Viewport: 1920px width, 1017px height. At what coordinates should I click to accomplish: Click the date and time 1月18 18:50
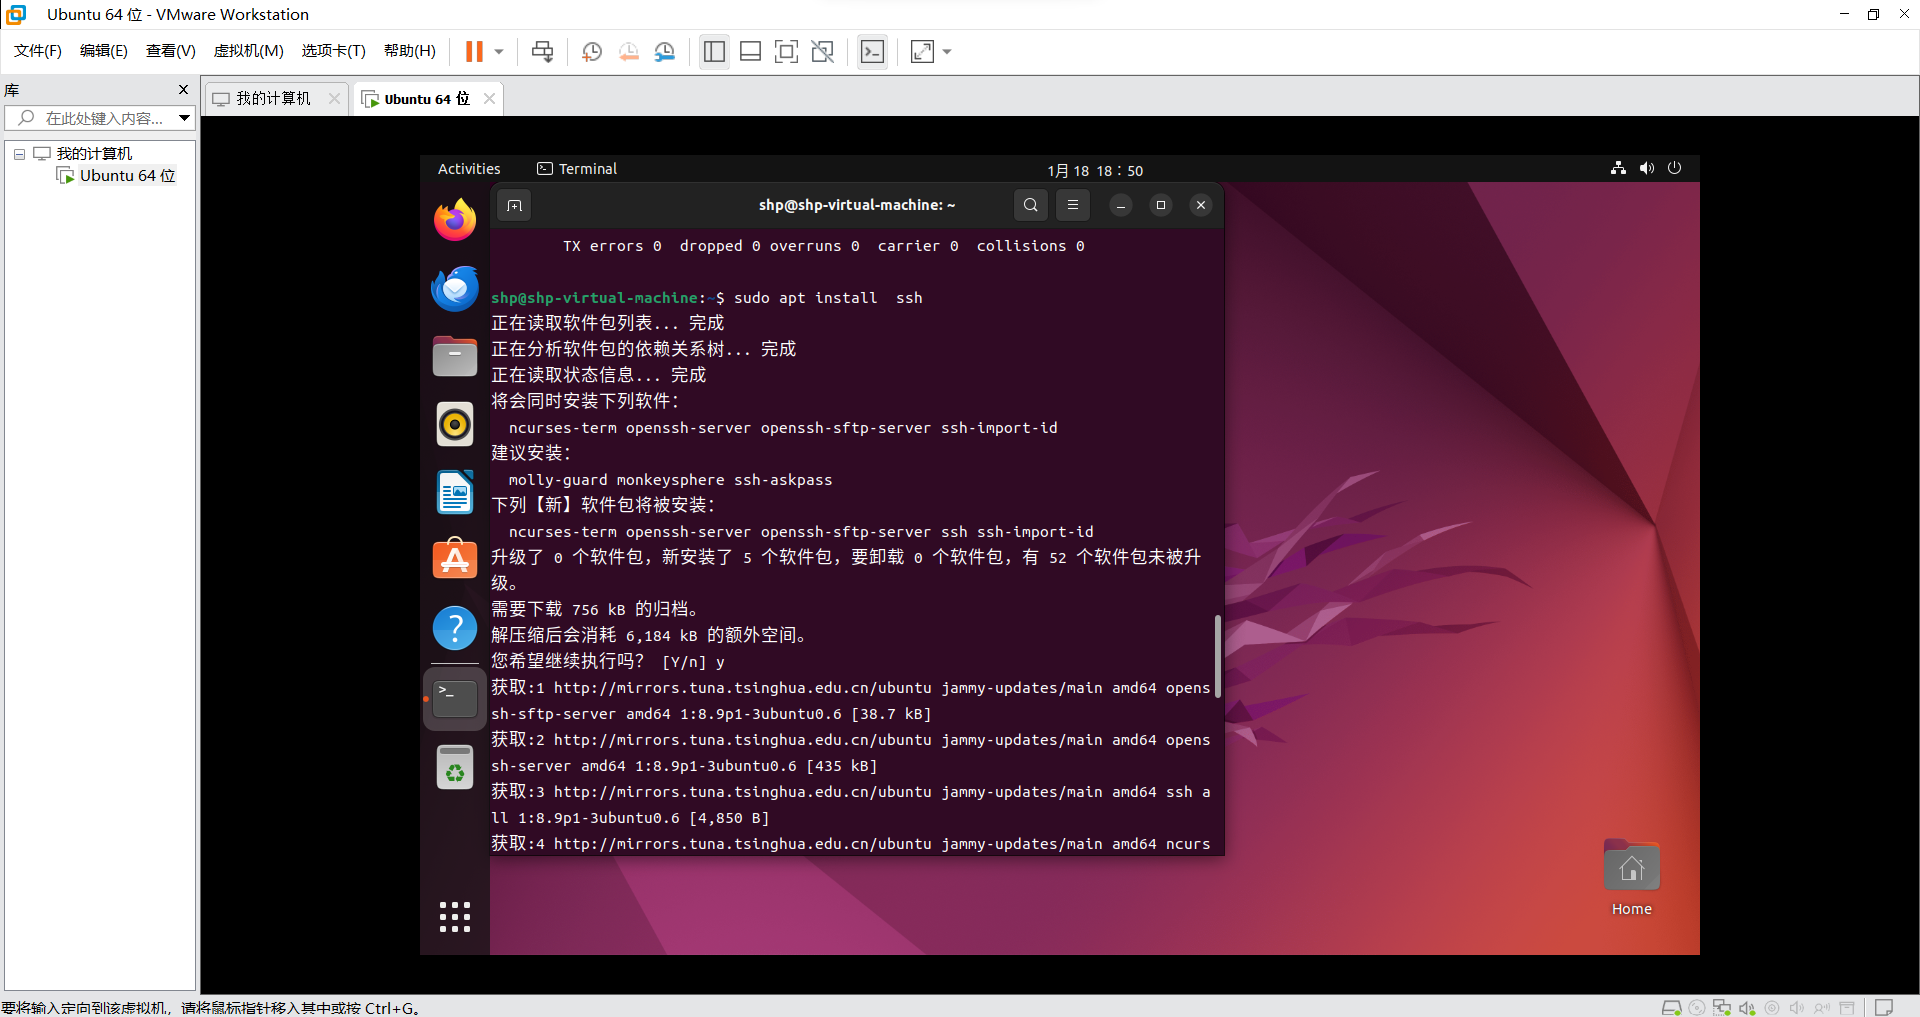click(1095, 170)
